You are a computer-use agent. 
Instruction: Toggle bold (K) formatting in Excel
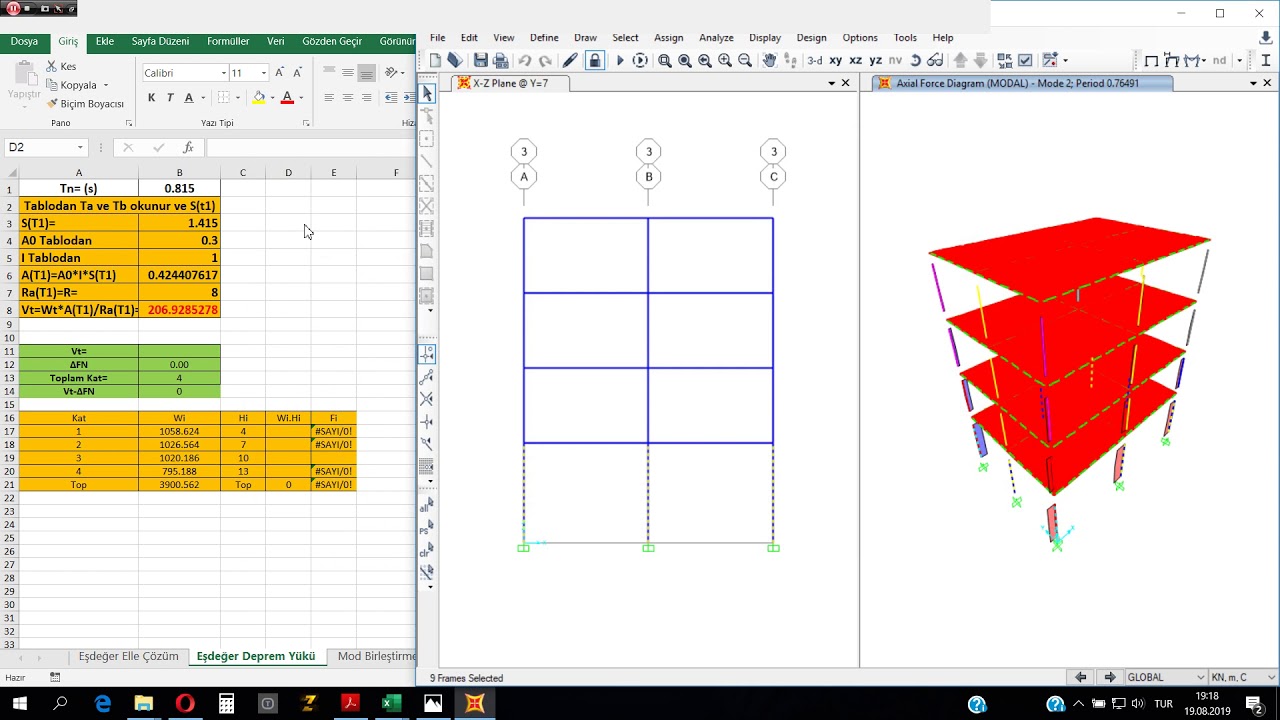click(x=151, y=97)
